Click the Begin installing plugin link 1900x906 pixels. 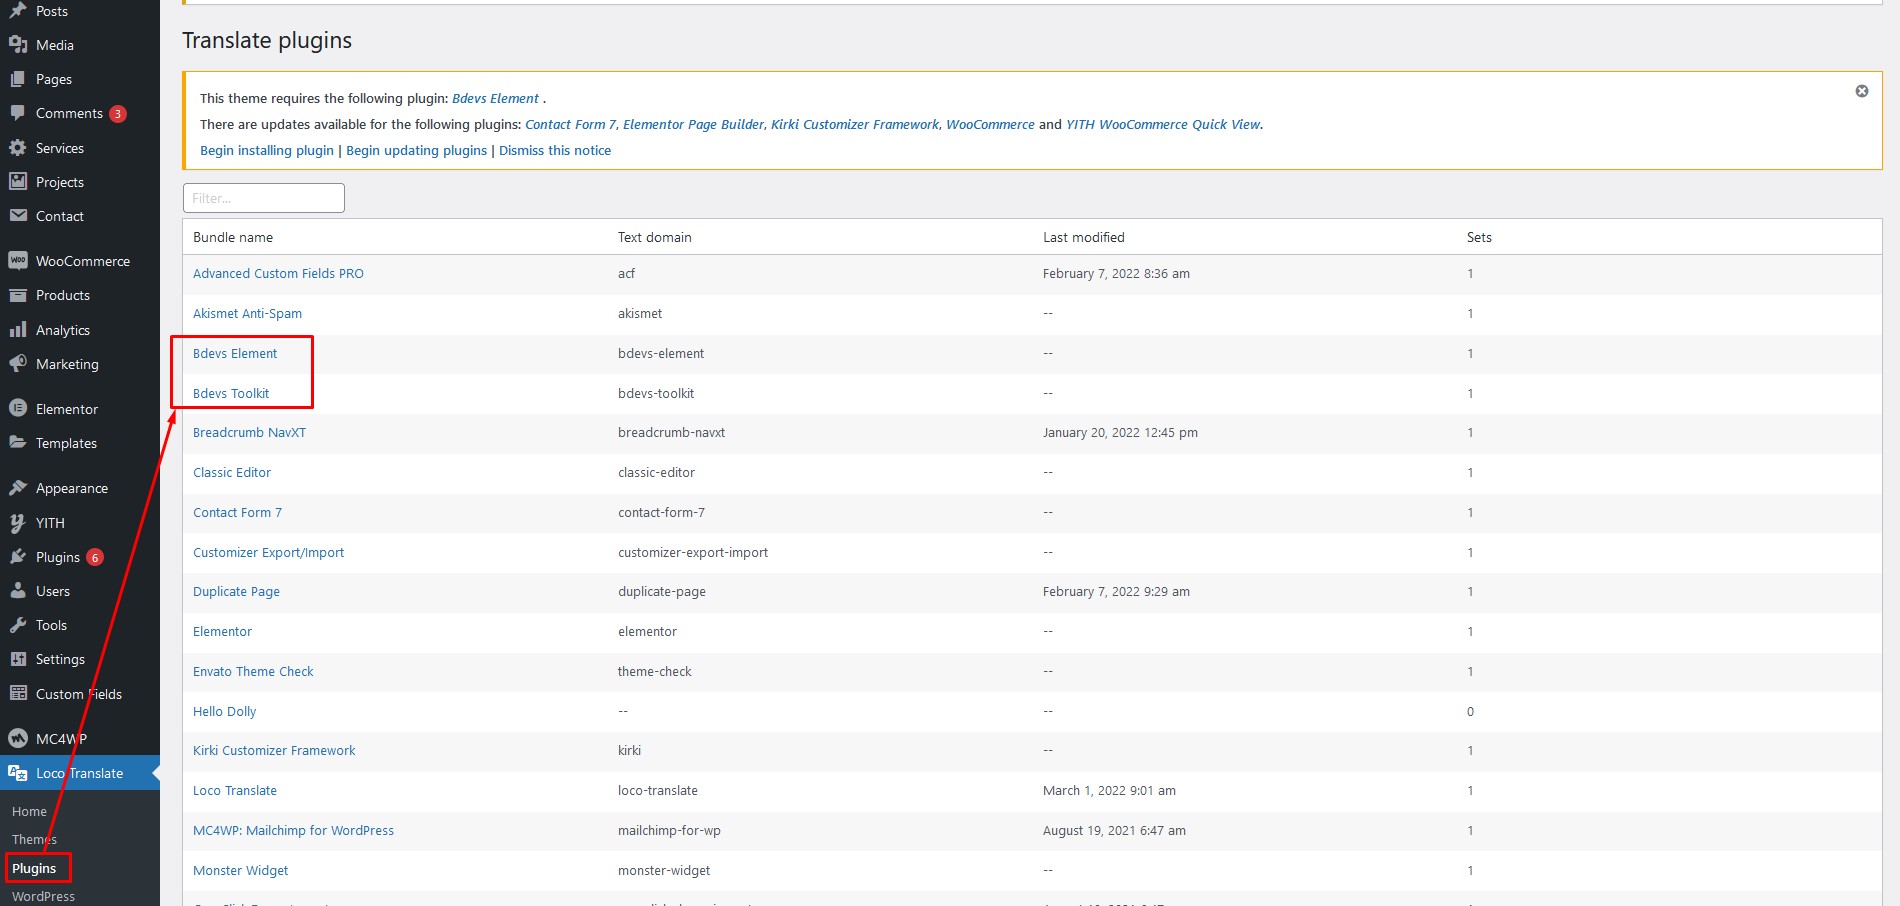click(267, 150)
